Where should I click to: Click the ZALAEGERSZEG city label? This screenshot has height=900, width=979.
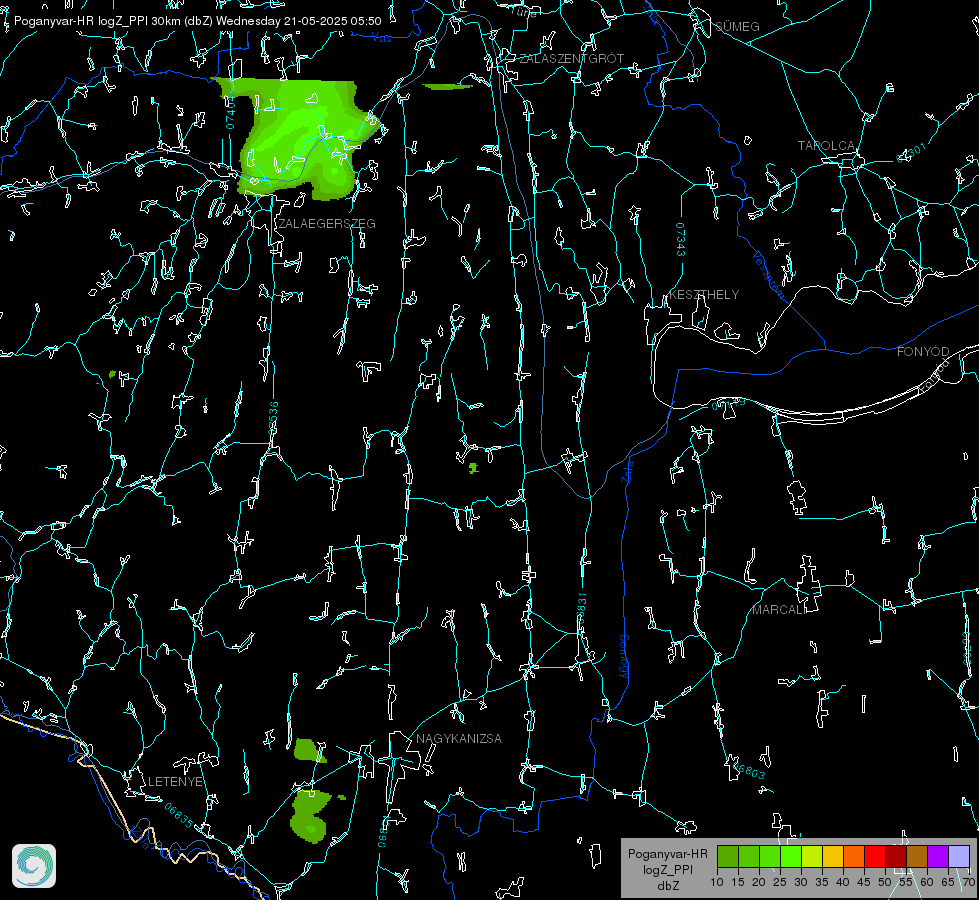327,224
